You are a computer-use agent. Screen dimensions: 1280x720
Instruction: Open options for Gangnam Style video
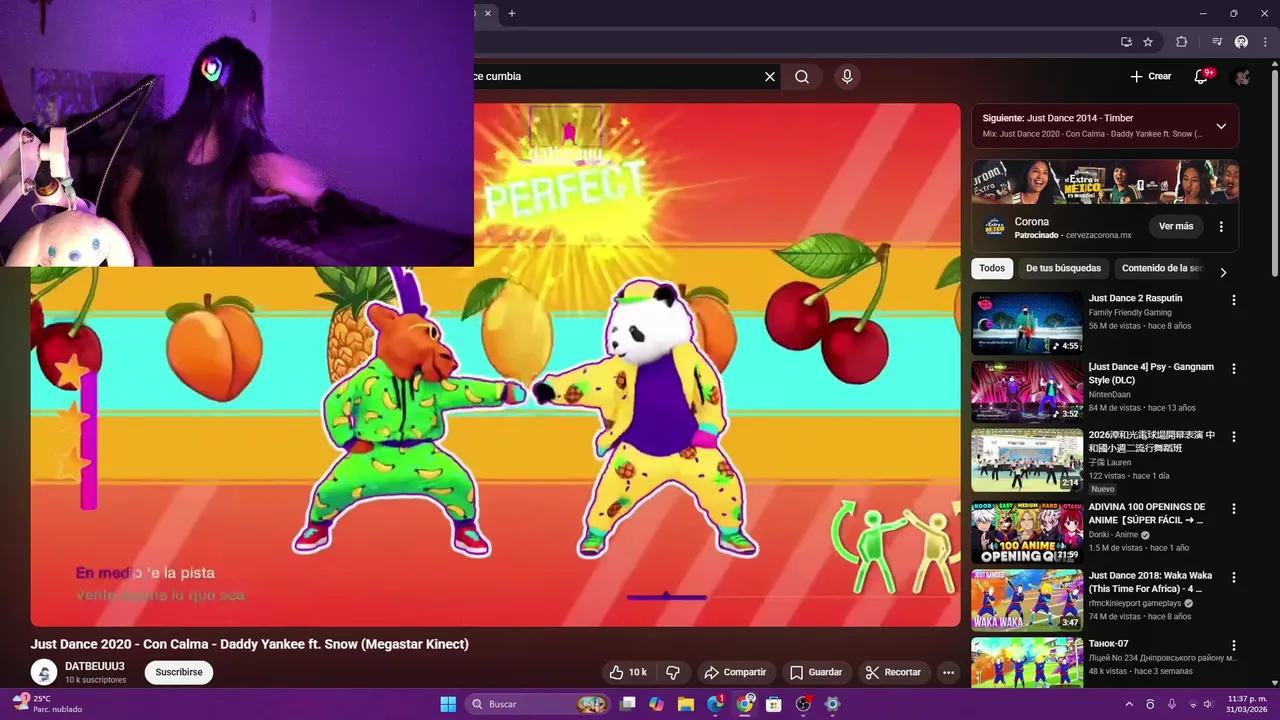[1233, 368]
